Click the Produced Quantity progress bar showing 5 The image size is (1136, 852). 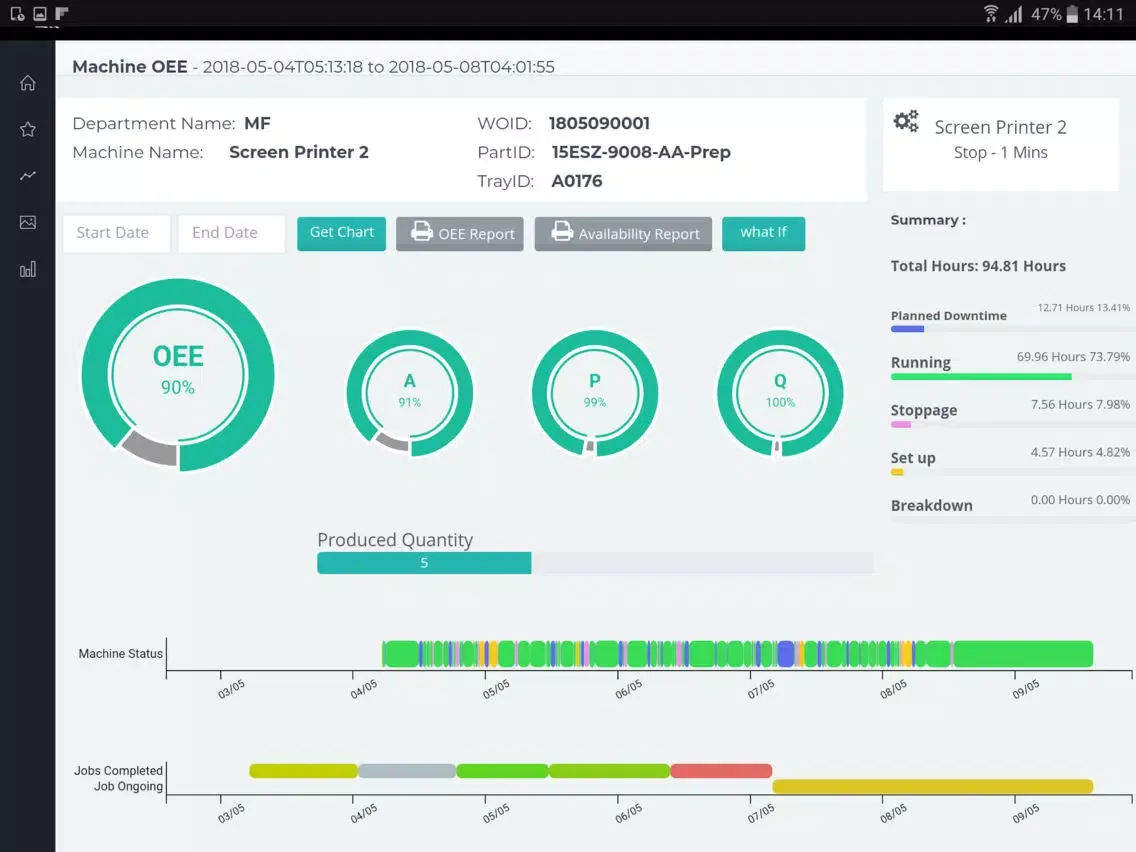point(424,563)
